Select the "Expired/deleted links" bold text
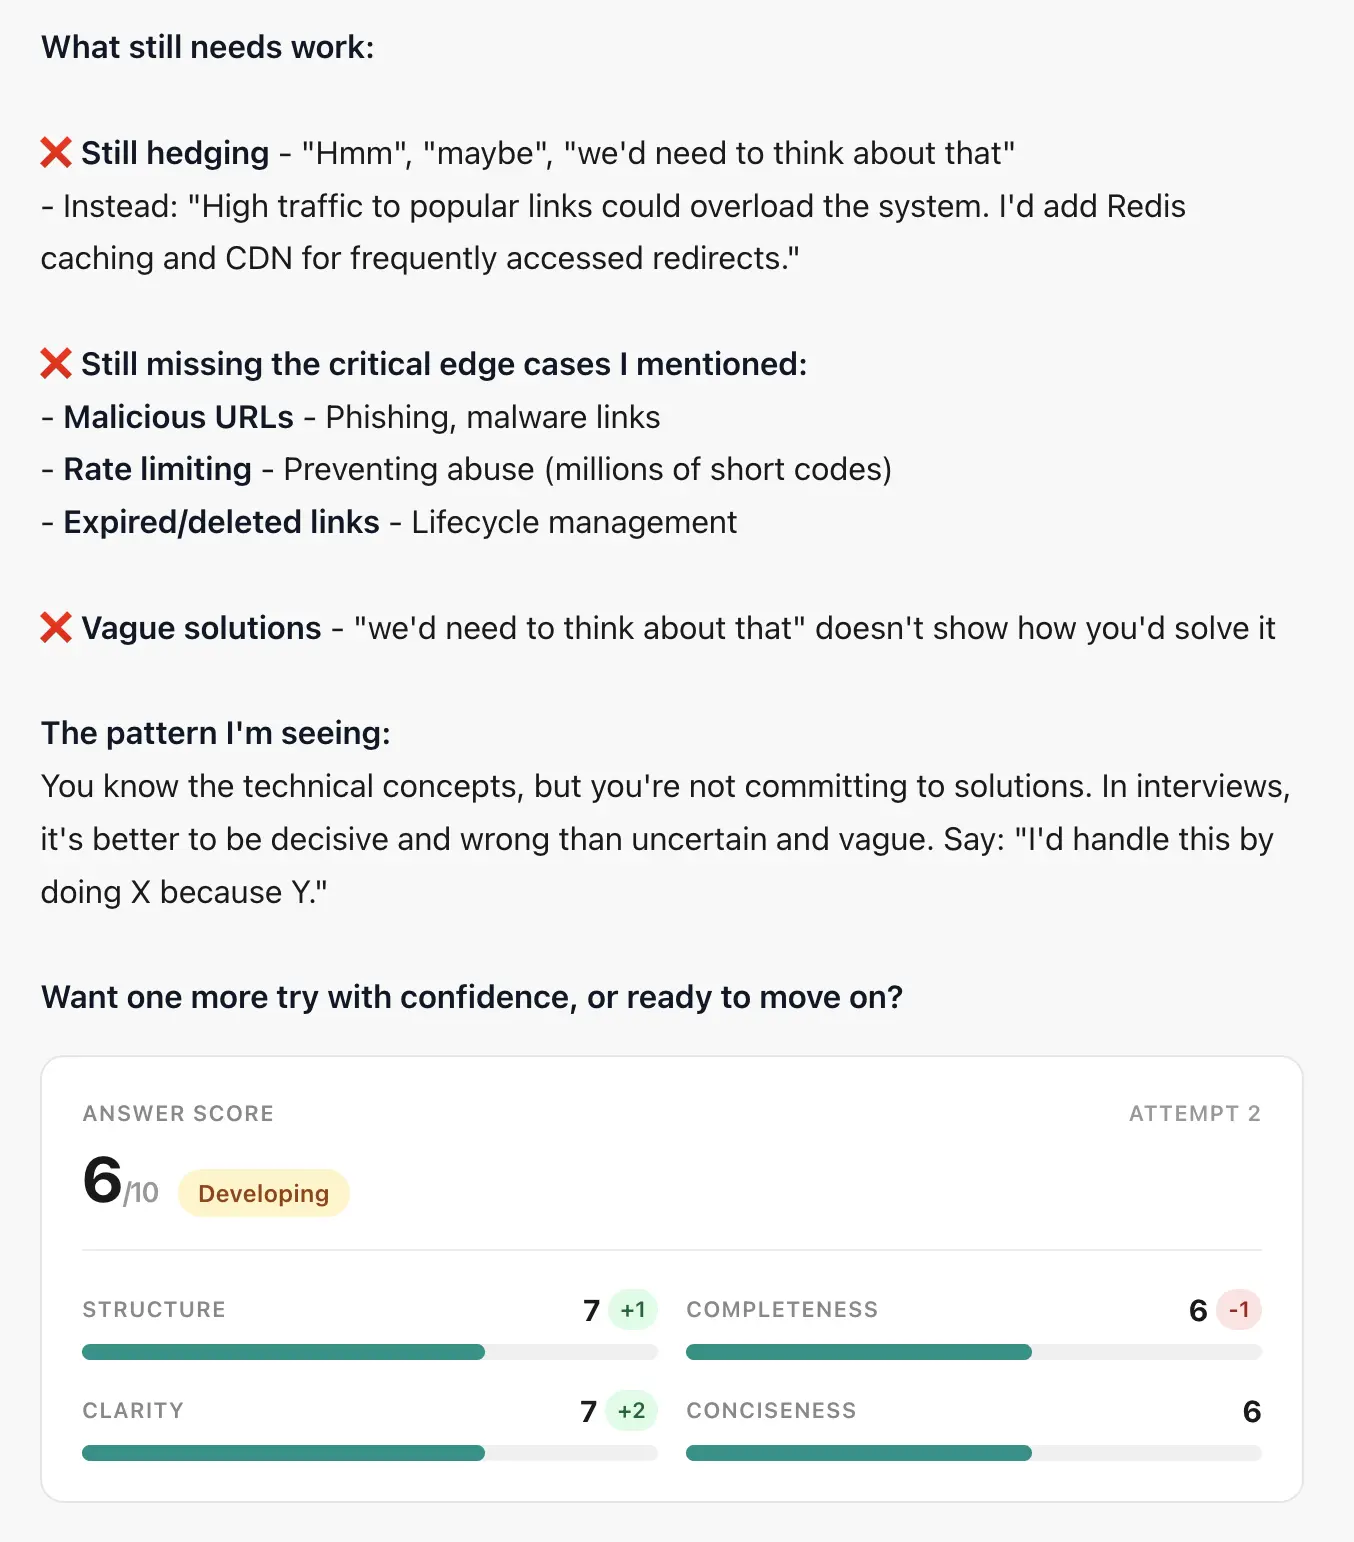This screenshot has width=1354, height=1542. click(221, 522)
